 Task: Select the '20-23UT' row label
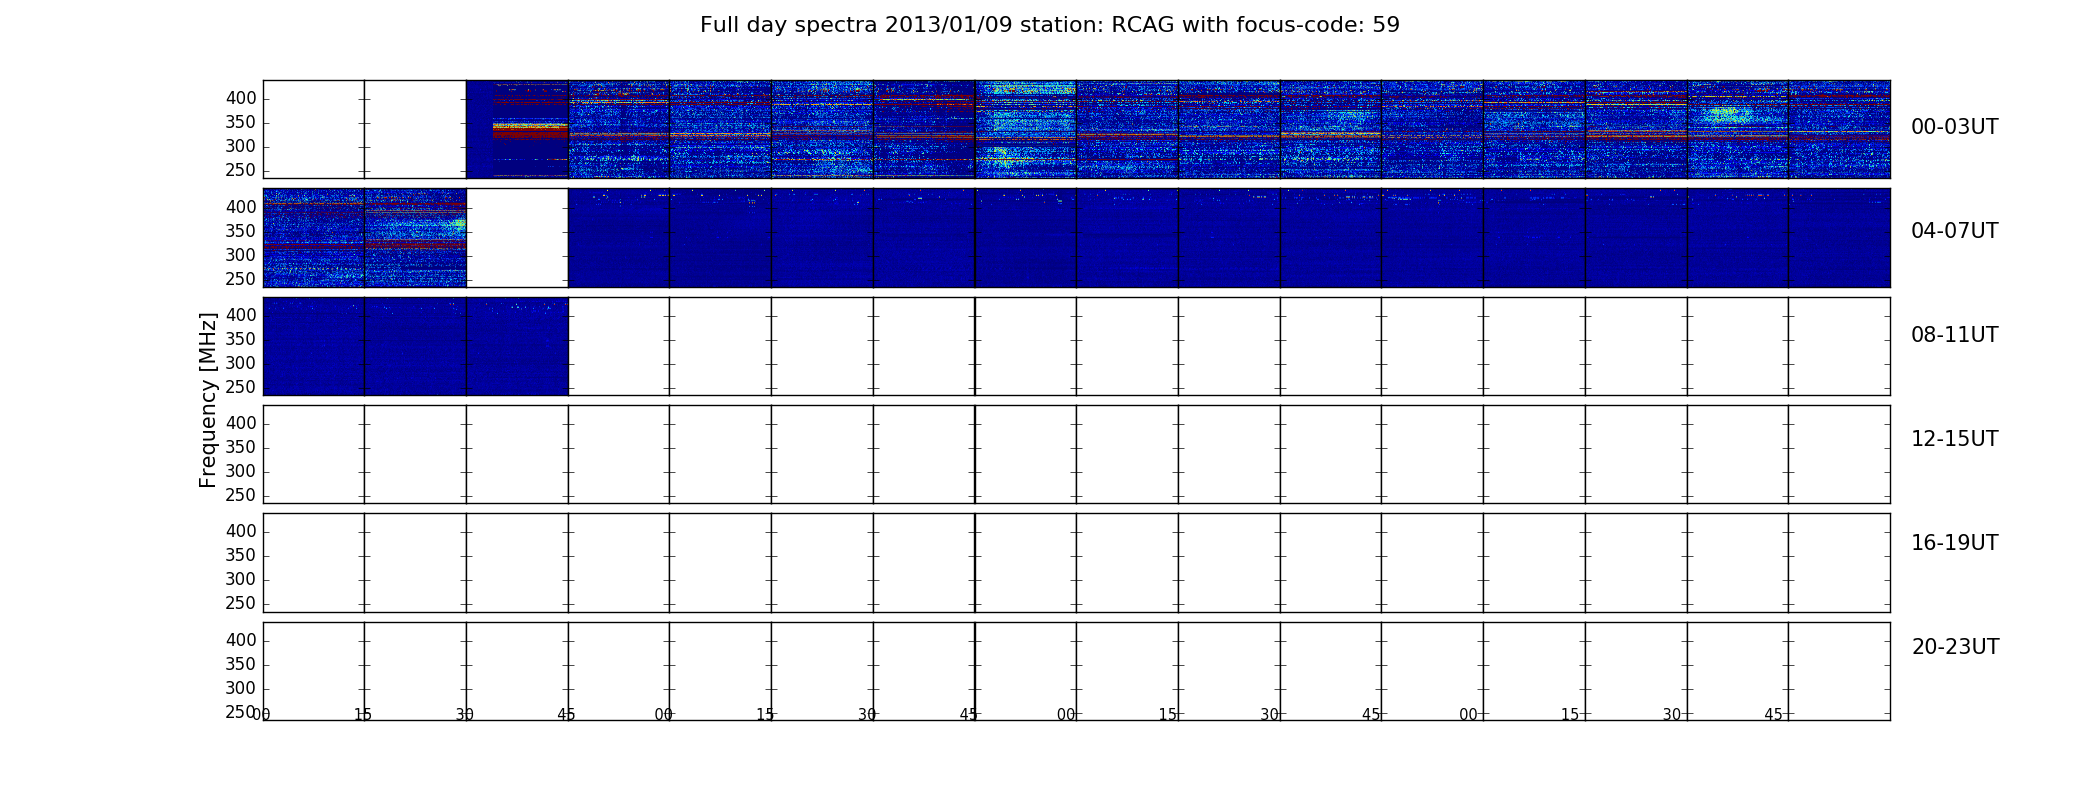[x=1955, y=647]
